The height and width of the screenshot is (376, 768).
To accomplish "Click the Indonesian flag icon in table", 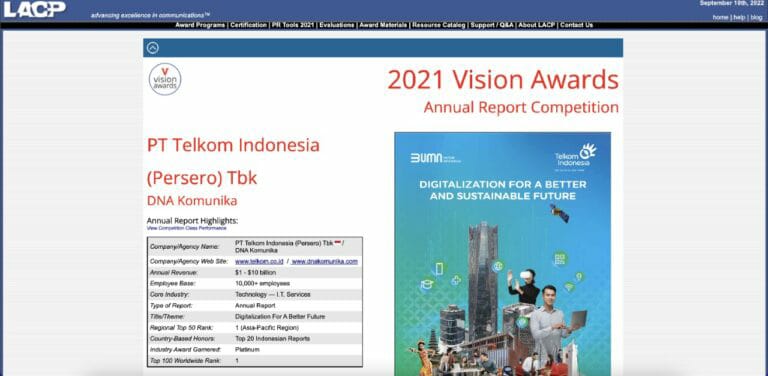I will (337, 243).
